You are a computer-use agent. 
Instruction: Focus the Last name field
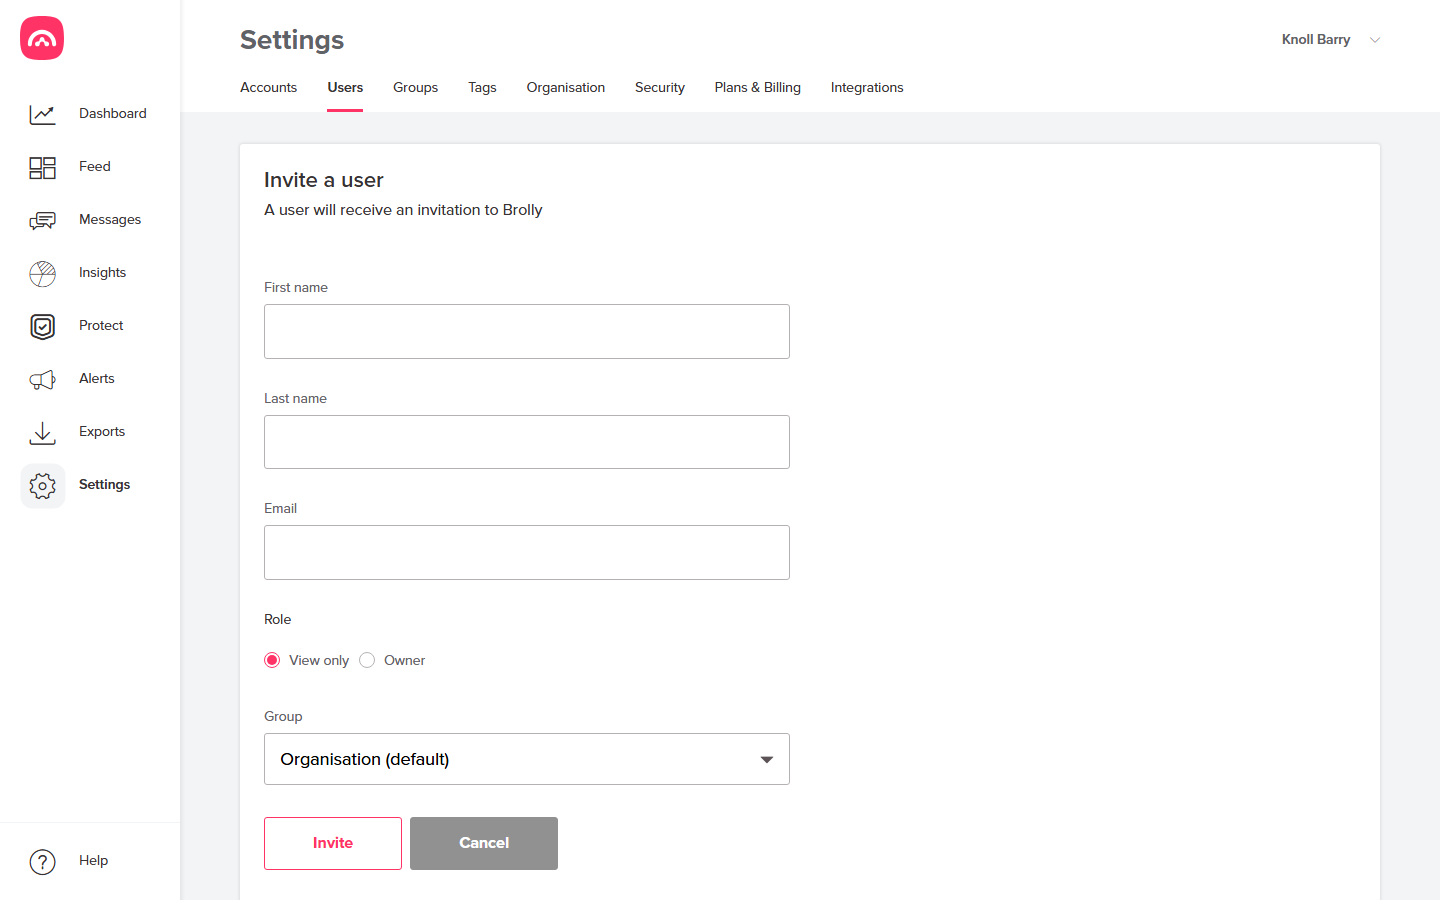[x=527, y=442]
